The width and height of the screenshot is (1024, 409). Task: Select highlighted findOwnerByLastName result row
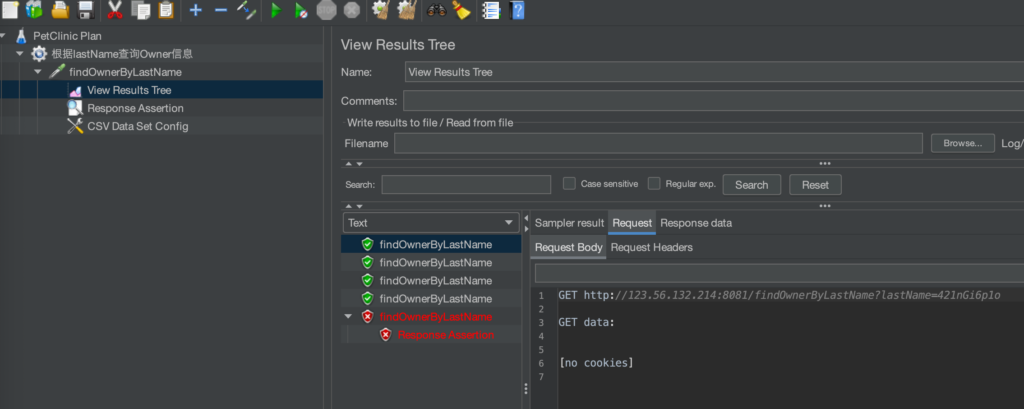(431, 244)
